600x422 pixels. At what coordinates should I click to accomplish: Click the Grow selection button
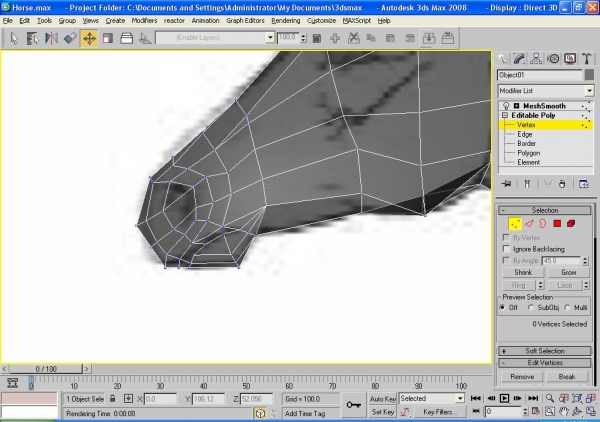pyautogui.click(x=569, y=272)
